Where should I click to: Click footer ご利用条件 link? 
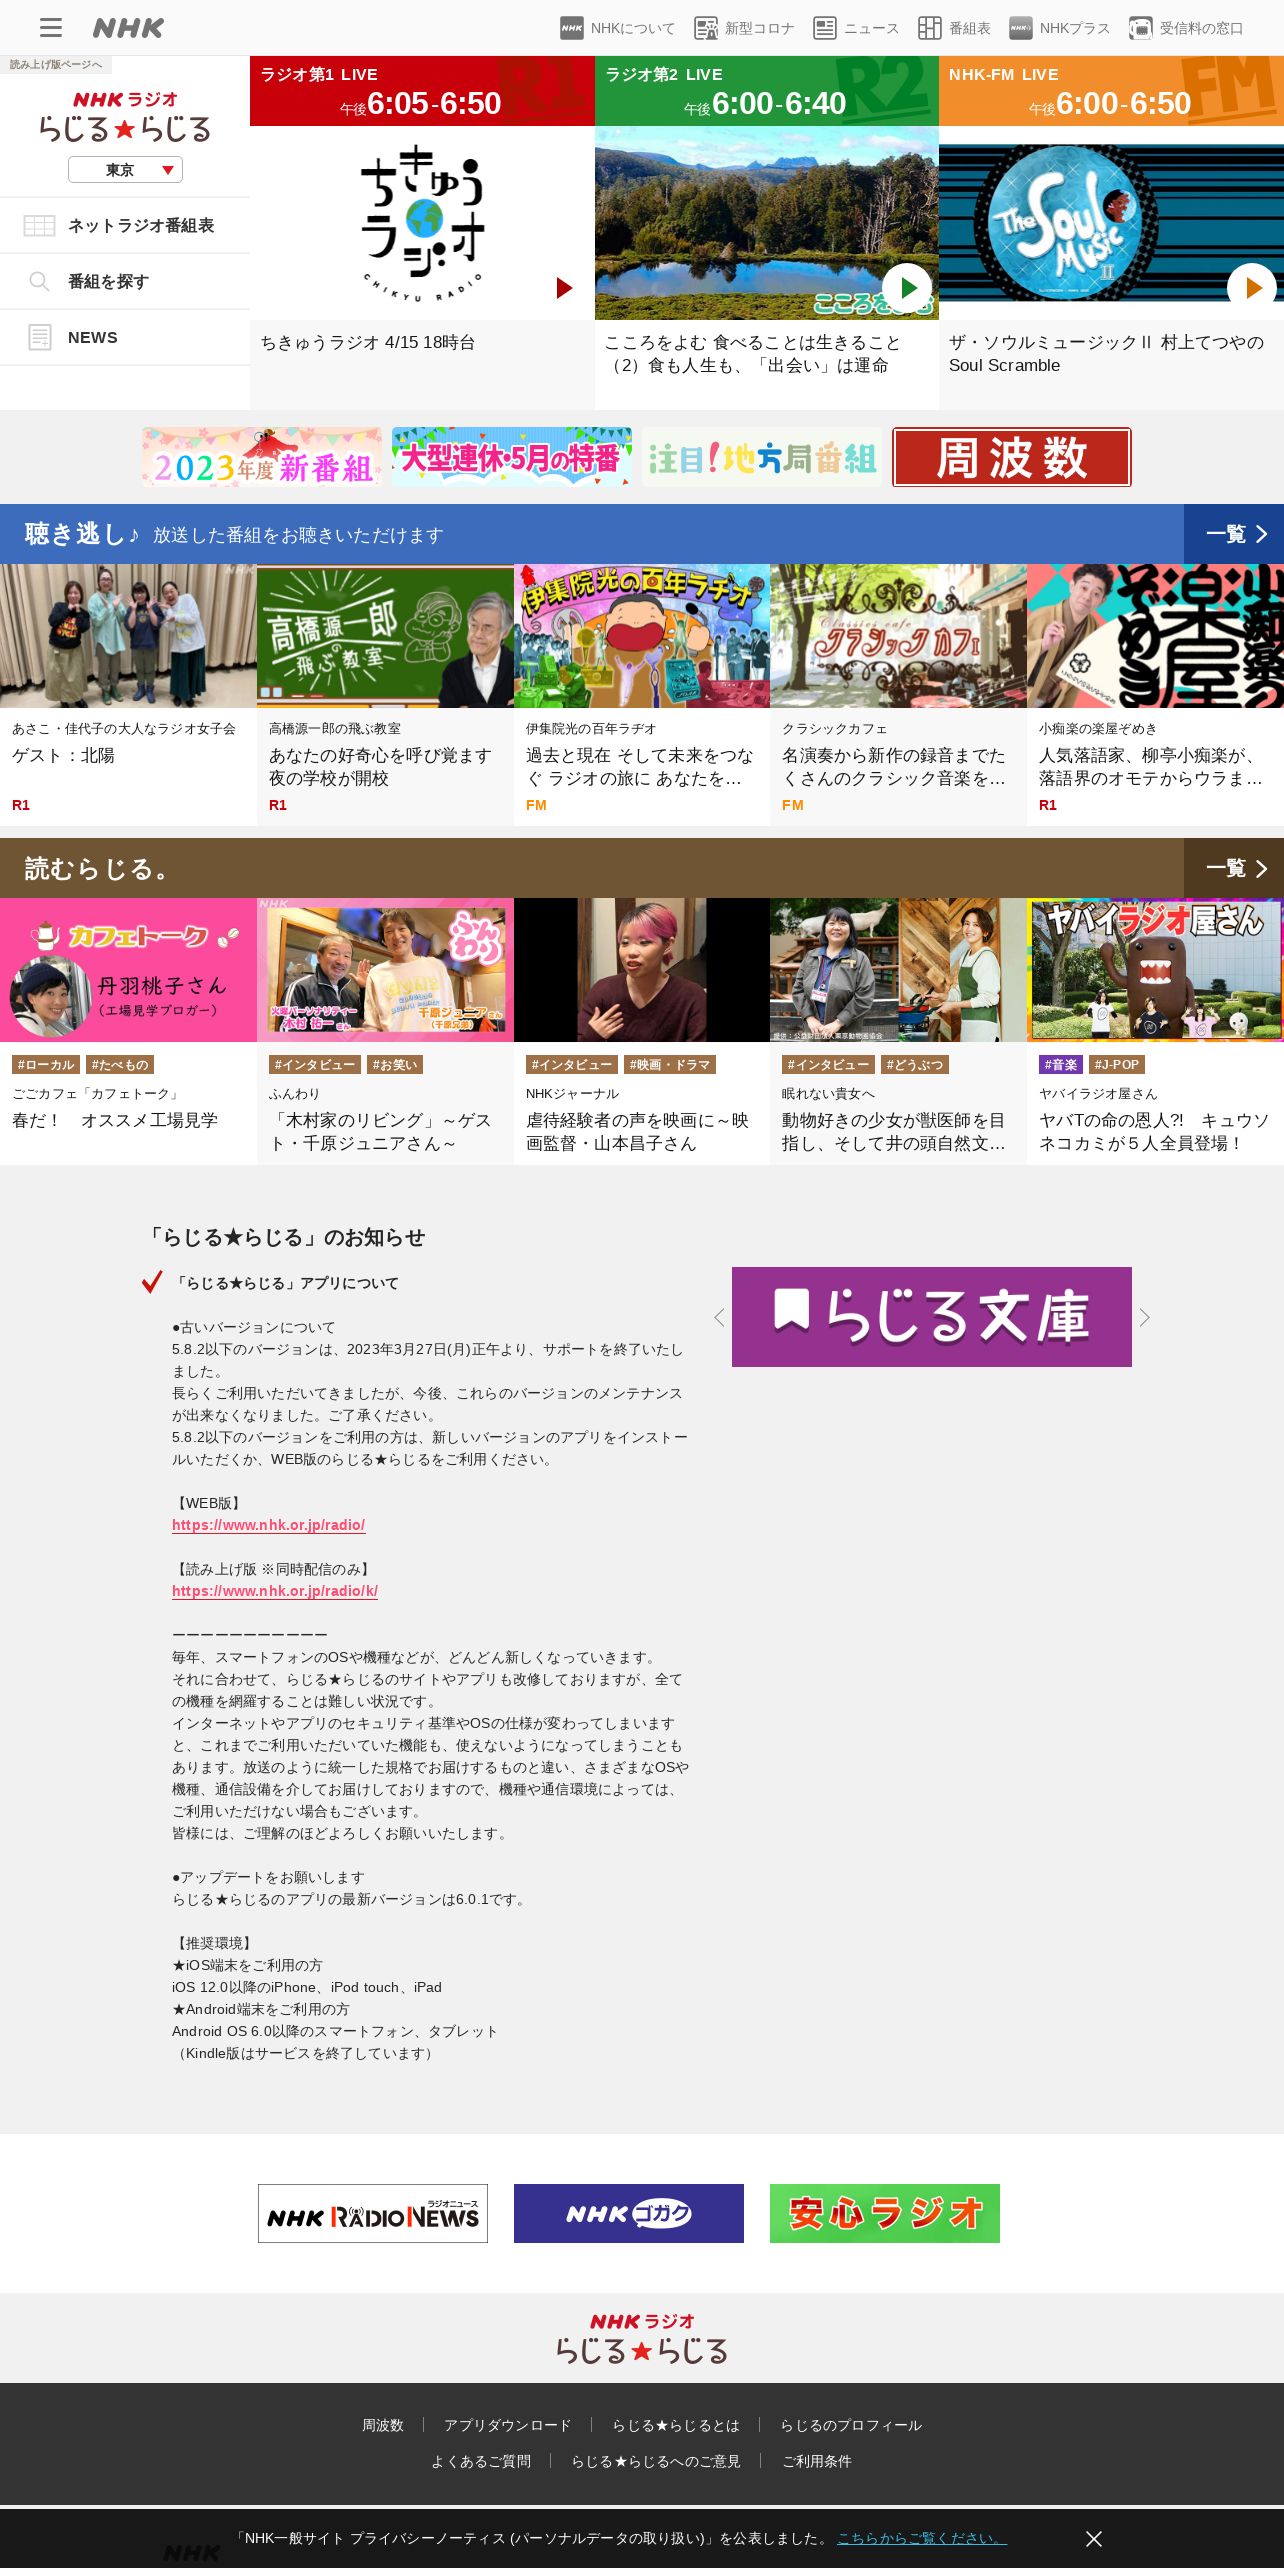point(817,2461)
